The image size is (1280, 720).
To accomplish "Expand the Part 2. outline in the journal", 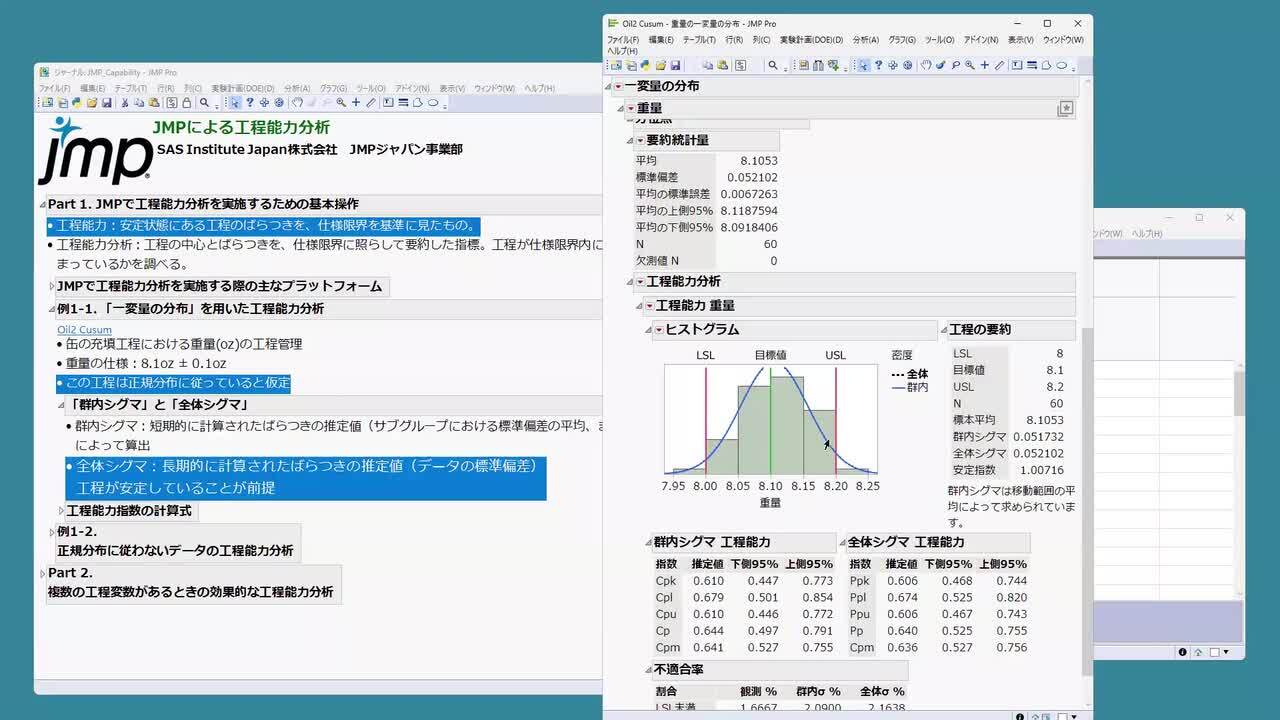I will [x=42, y=574].
